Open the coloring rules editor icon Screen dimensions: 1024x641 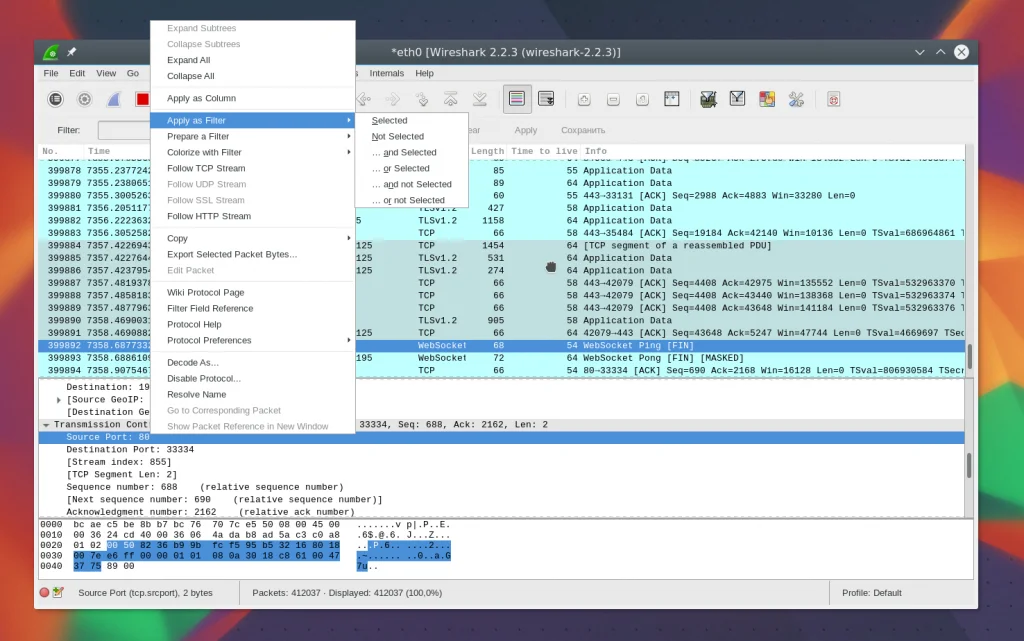click(x=767, y=99)
